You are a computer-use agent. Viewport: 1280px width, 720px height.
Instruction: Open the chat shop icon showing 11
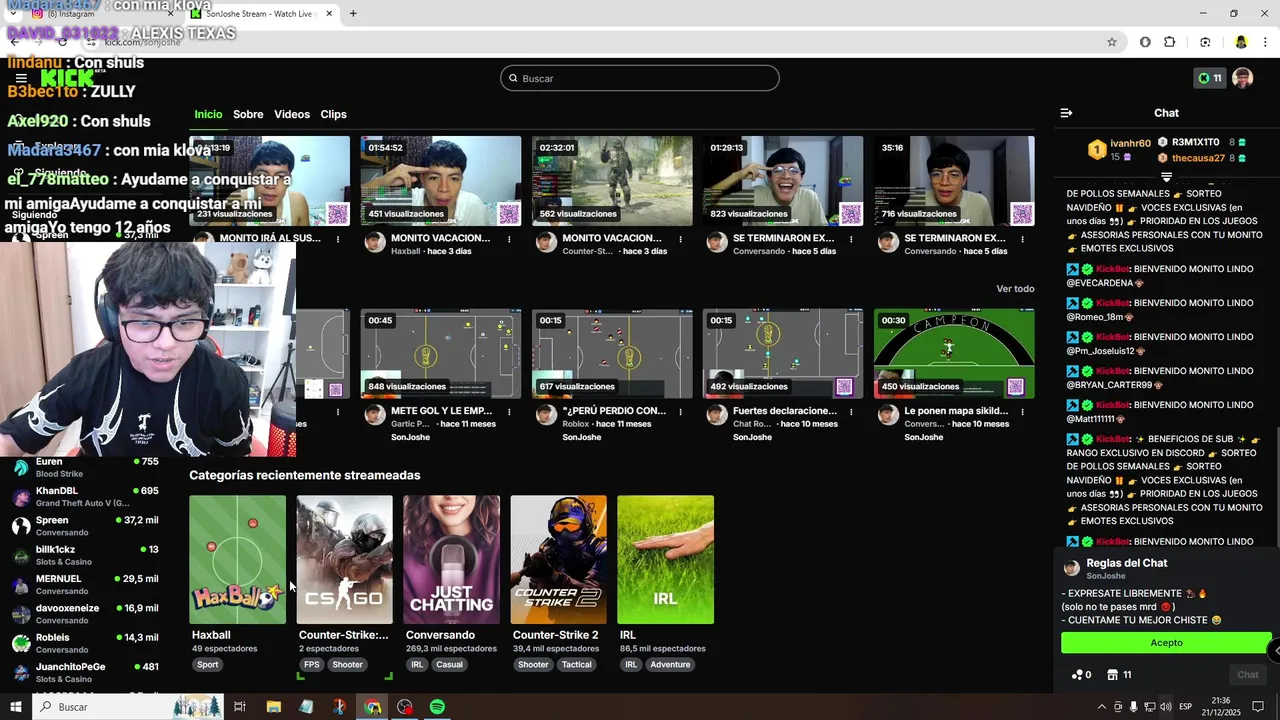click(x=1119, y=675)
